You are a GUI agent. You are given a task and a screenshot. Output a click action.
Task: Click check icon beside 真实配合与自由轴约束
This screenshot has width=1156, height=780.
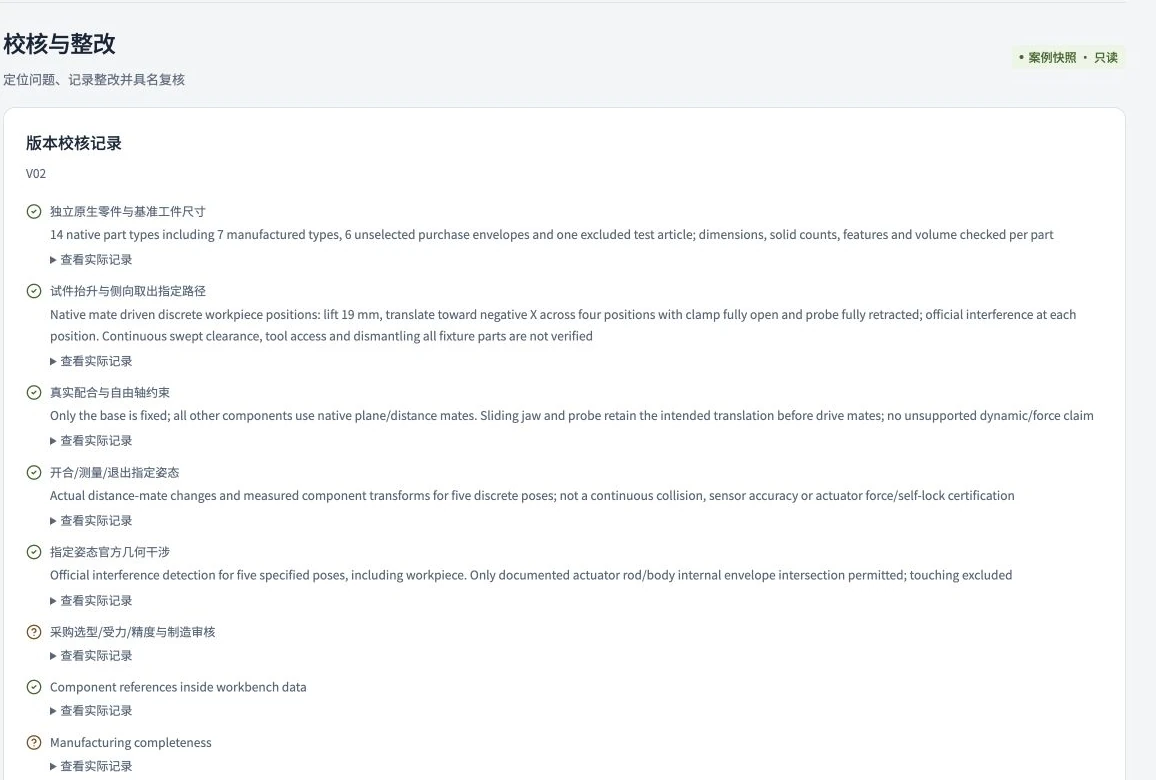click(34, 392)
